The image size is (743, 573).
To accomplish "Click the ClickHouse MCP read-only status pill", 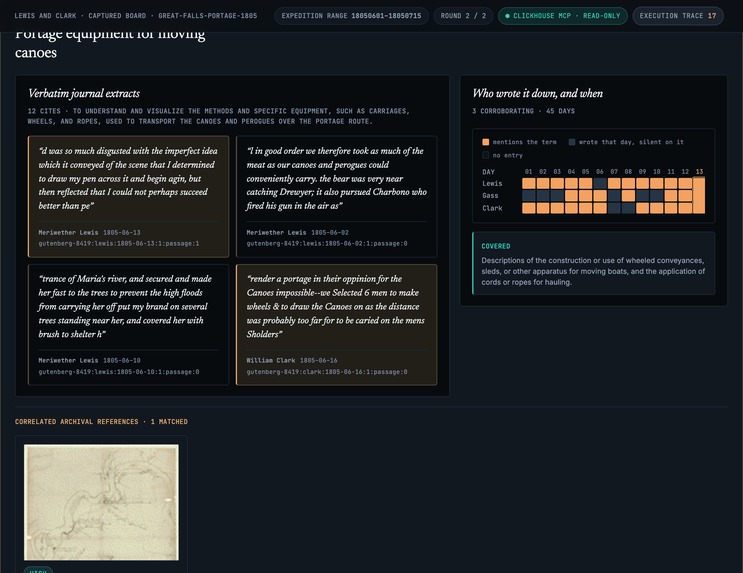I will 562,16.
